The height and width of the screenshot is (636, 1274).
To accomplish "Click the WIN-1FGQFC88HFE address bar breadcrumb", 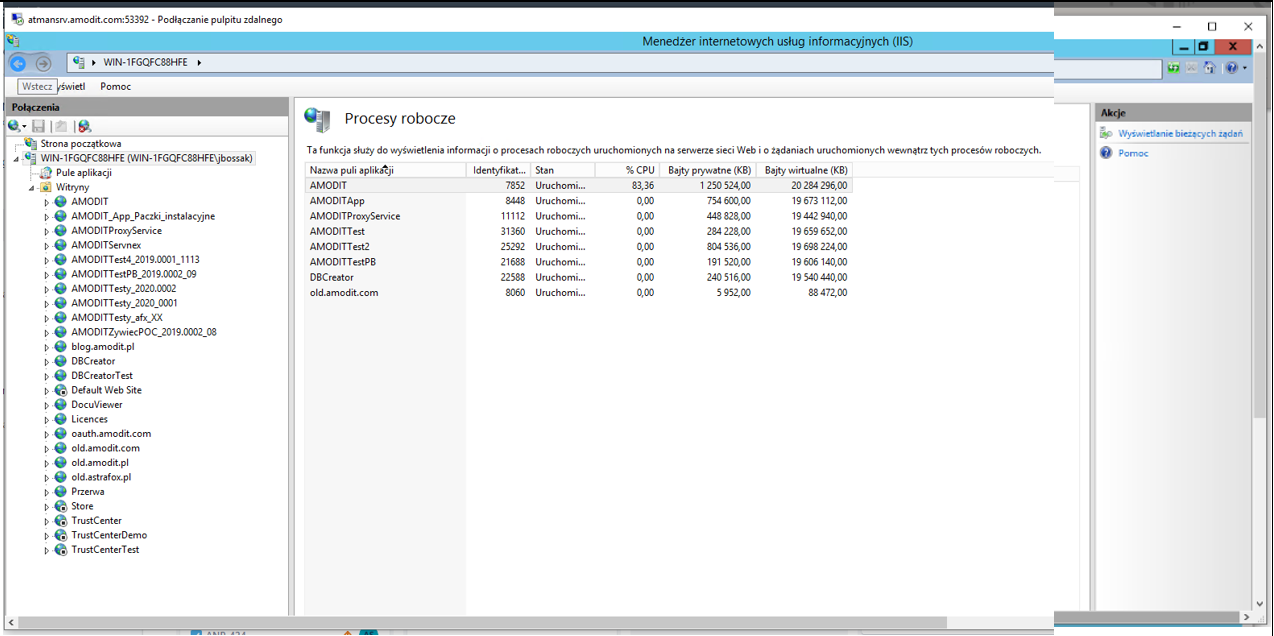I will click(x=145, y=63).
